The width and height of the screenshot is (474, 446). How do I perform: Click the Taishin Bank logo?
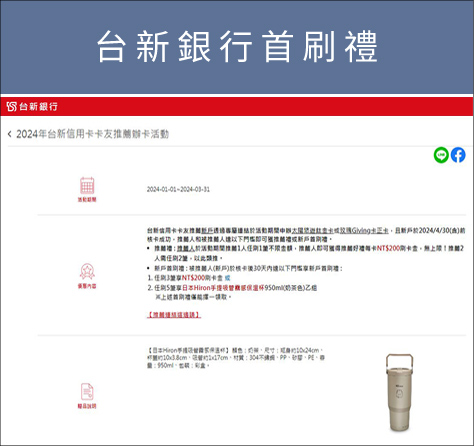(32, 107)
